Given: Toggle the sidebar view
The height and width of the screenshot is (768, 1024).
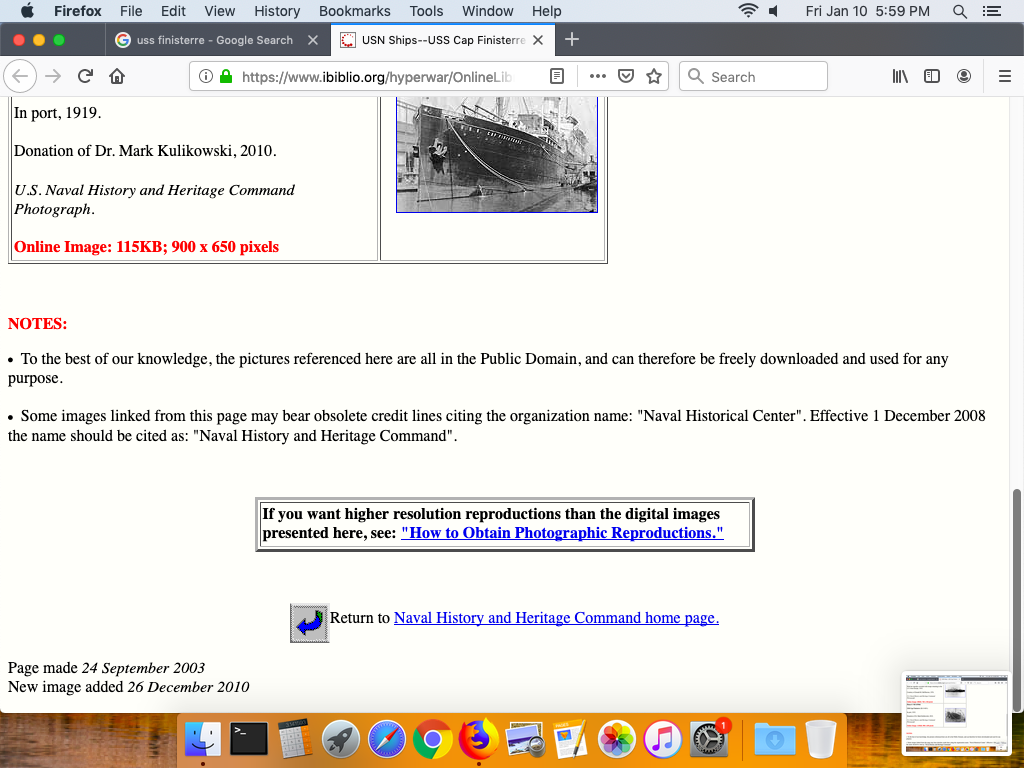Looking at the screenshot, I should point(932,77).
